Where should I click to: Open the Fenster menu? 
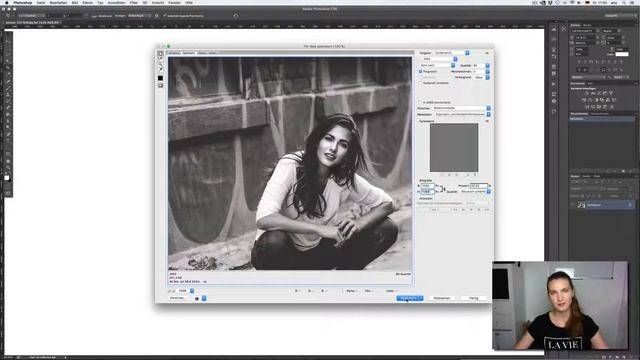(x=174, y=2)
